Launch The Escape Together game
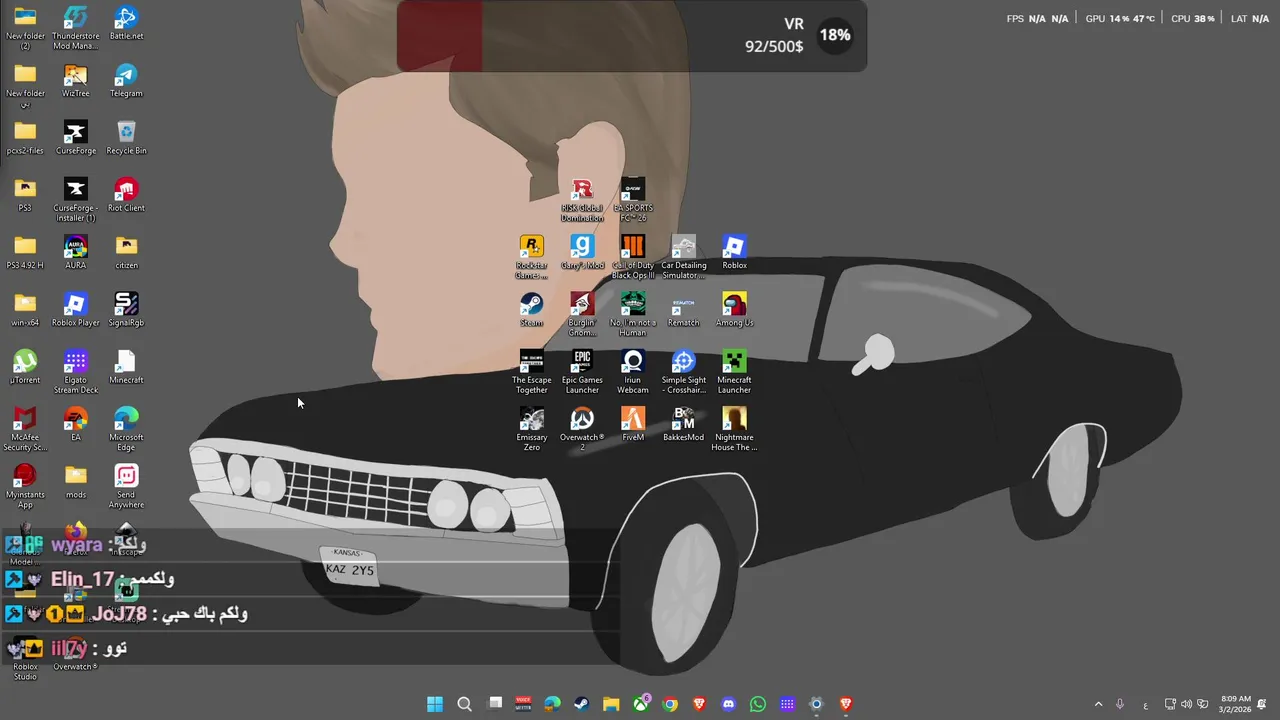1280x720 pixels. coord(531,371)
